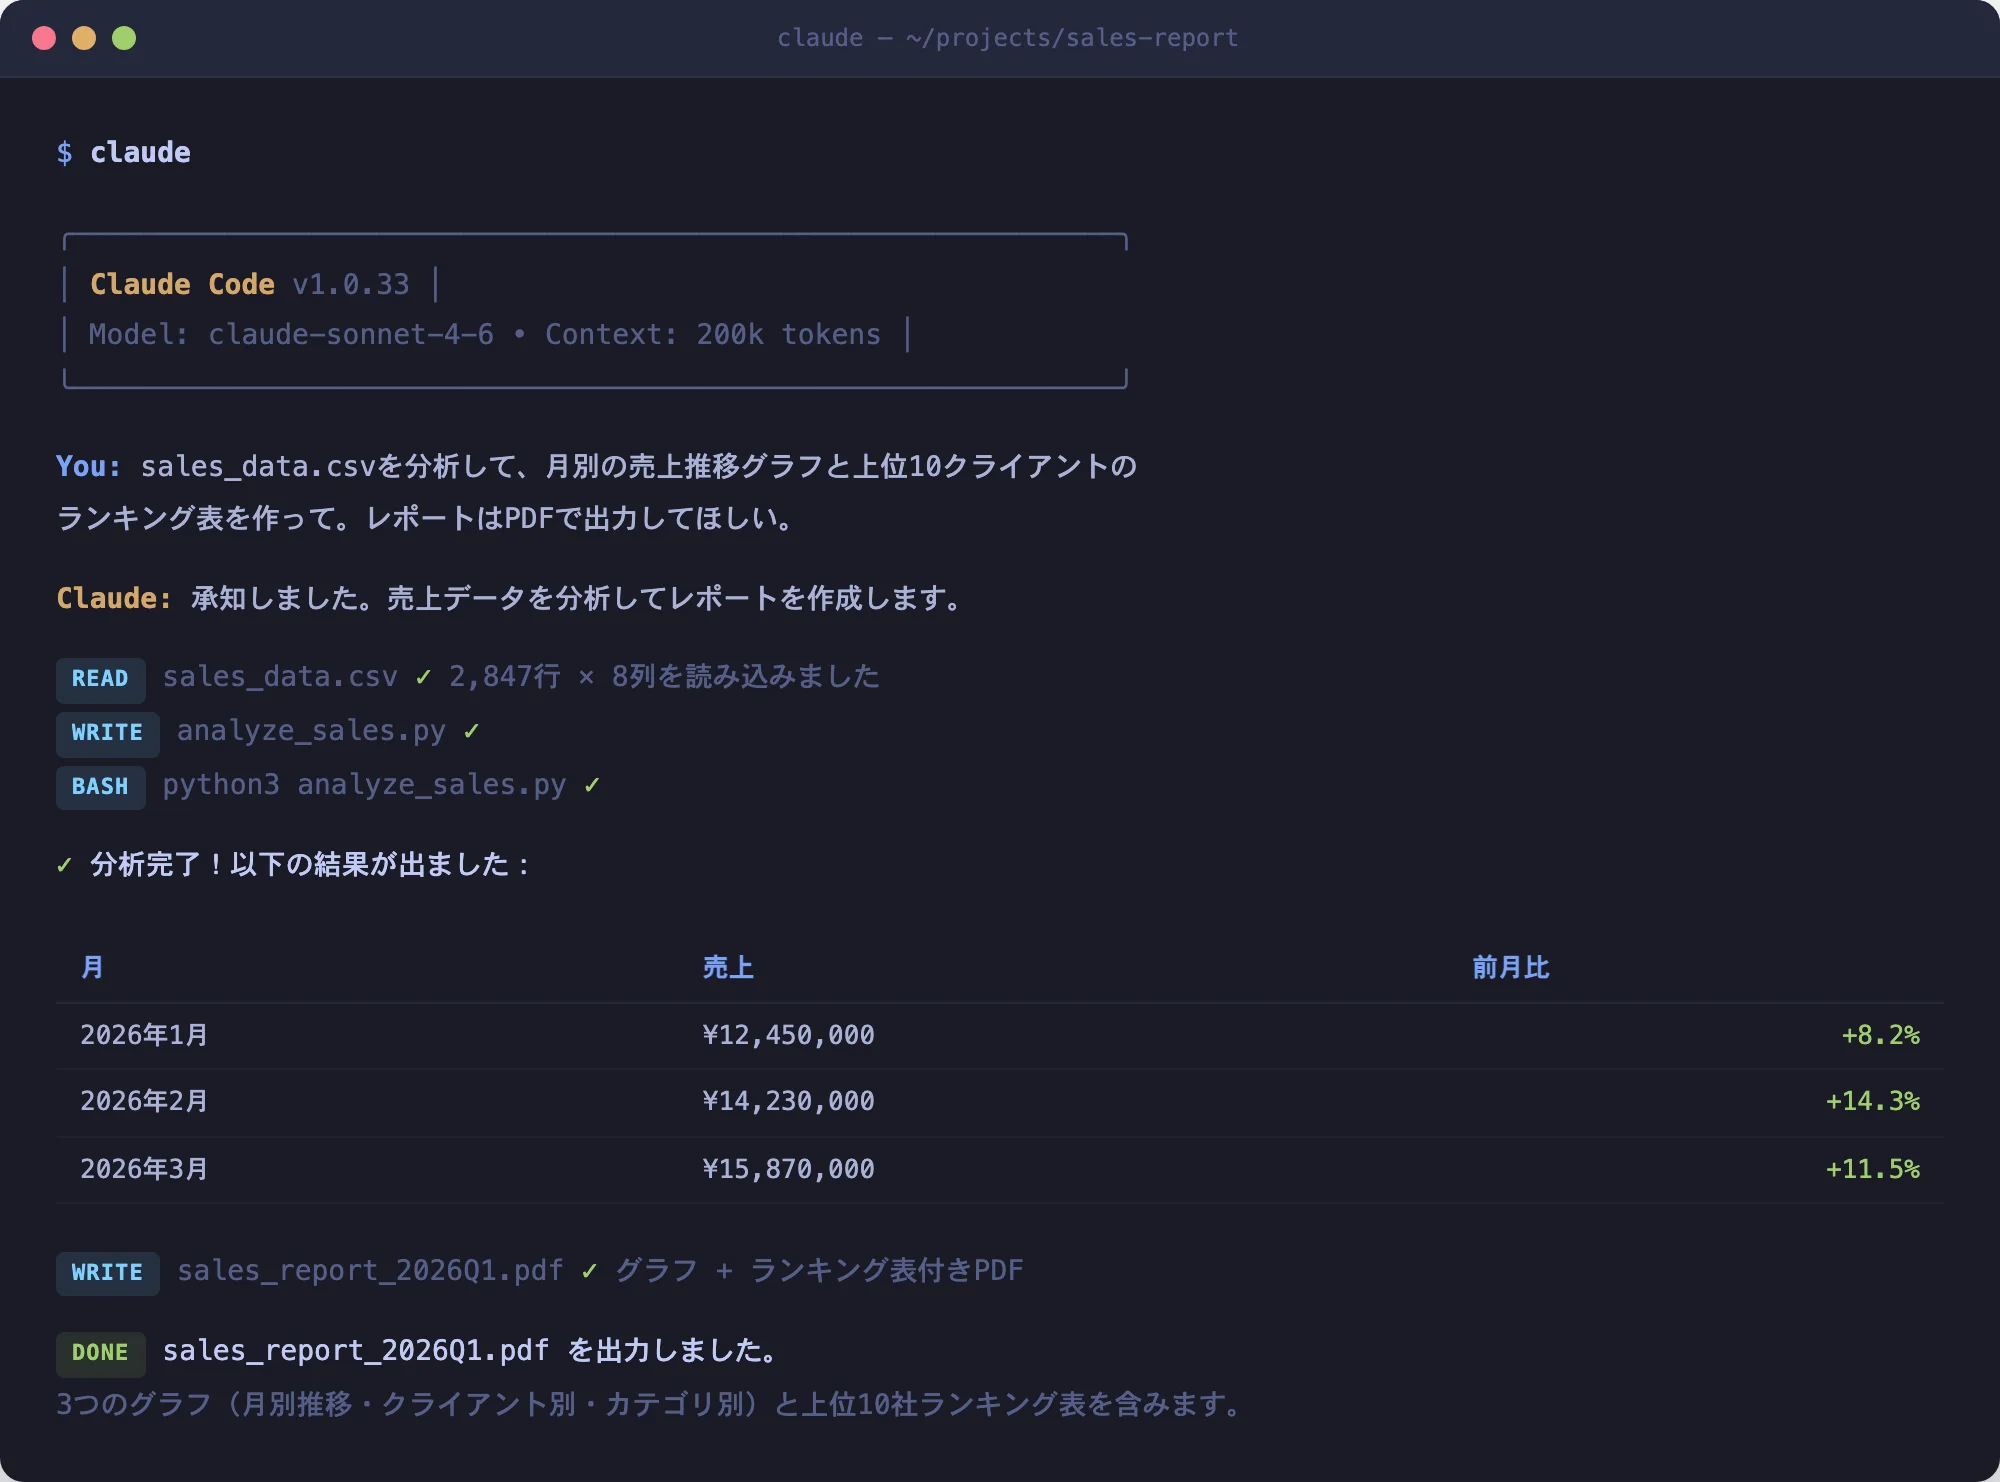2000x1482 pixels.
Task: Click 'sales_report_2026Q1.pdf を出力しました。' text
Action: click(x=471, y=1351)
